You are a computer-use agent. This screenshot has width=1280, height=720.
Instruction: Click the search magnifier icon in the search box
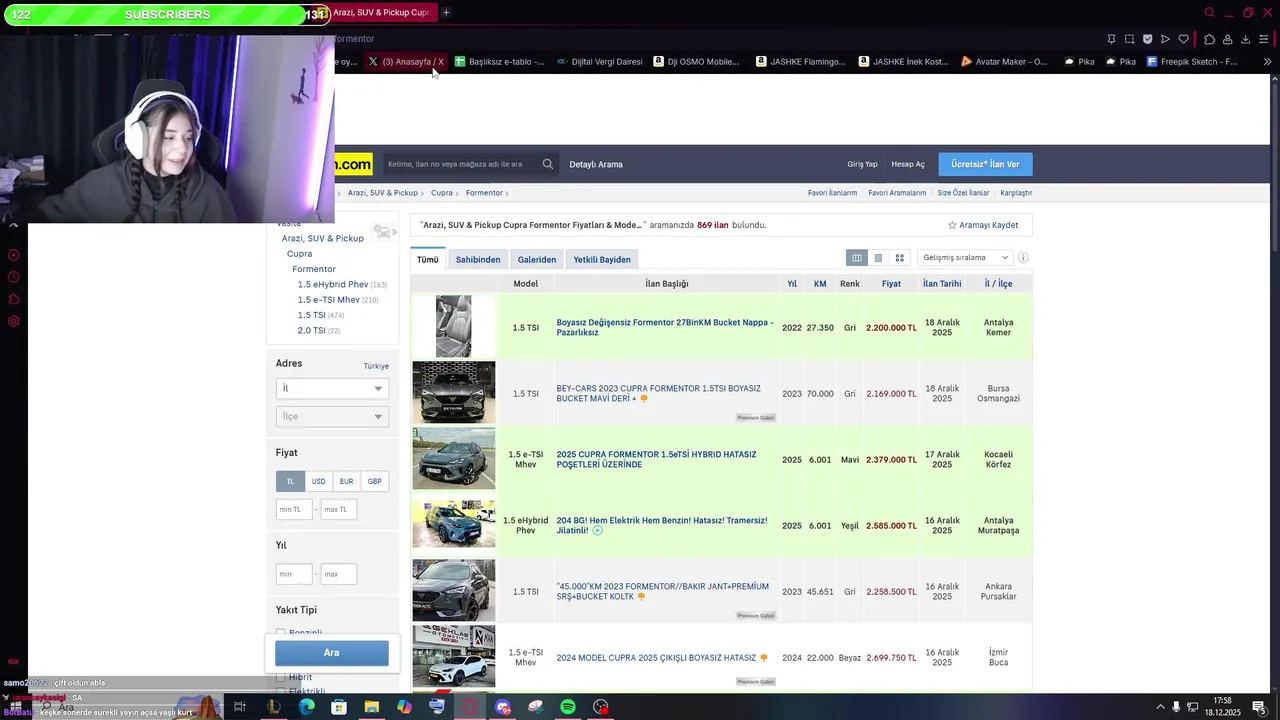[x=548, y=164]
